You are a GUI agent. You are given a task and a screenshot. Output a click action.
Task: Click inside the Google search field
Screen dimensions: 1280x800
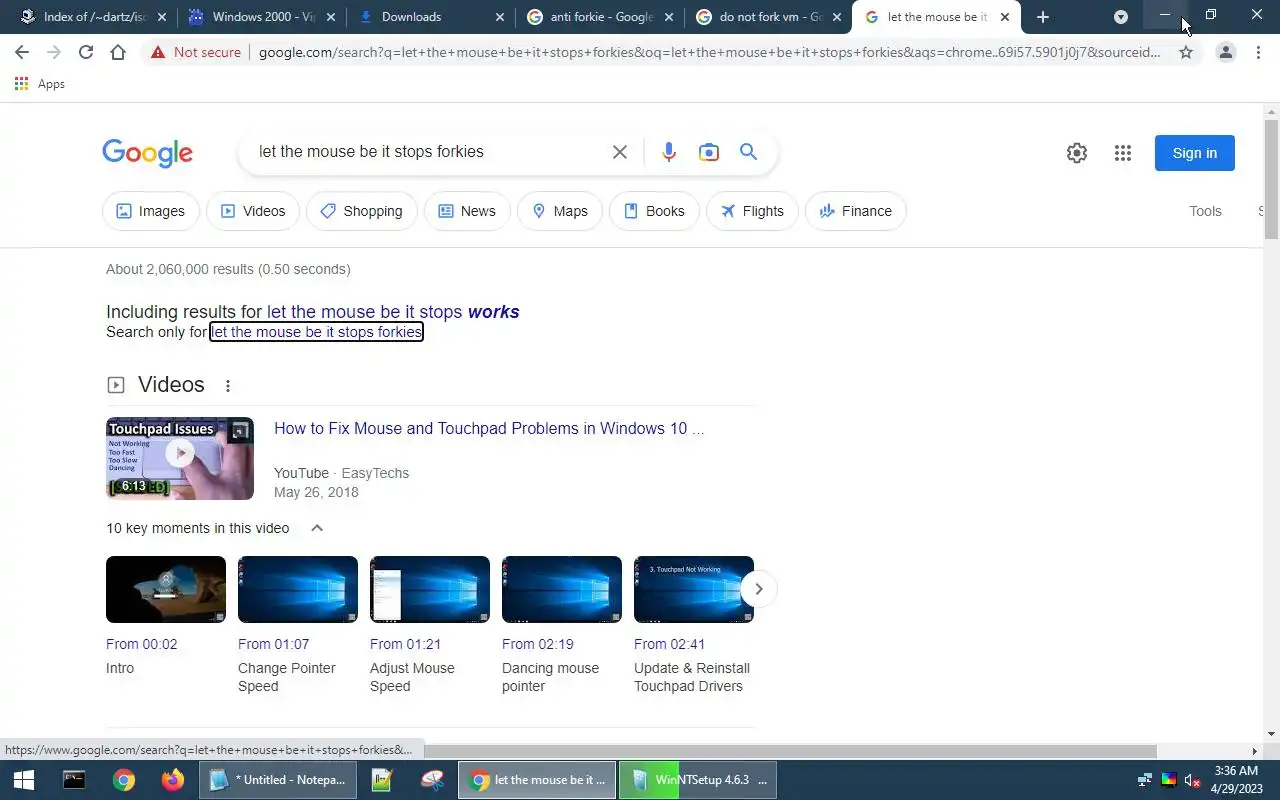coord(428,152)
